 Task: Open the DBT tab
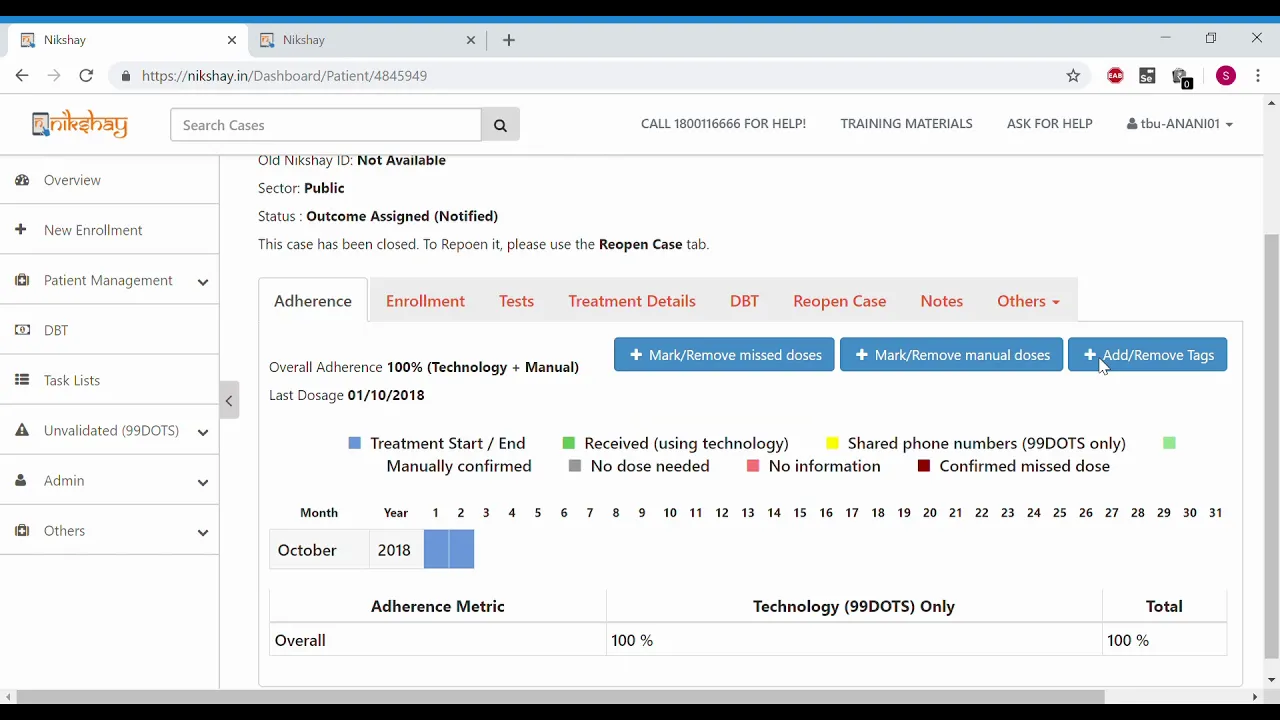click(x=744, y=301)
